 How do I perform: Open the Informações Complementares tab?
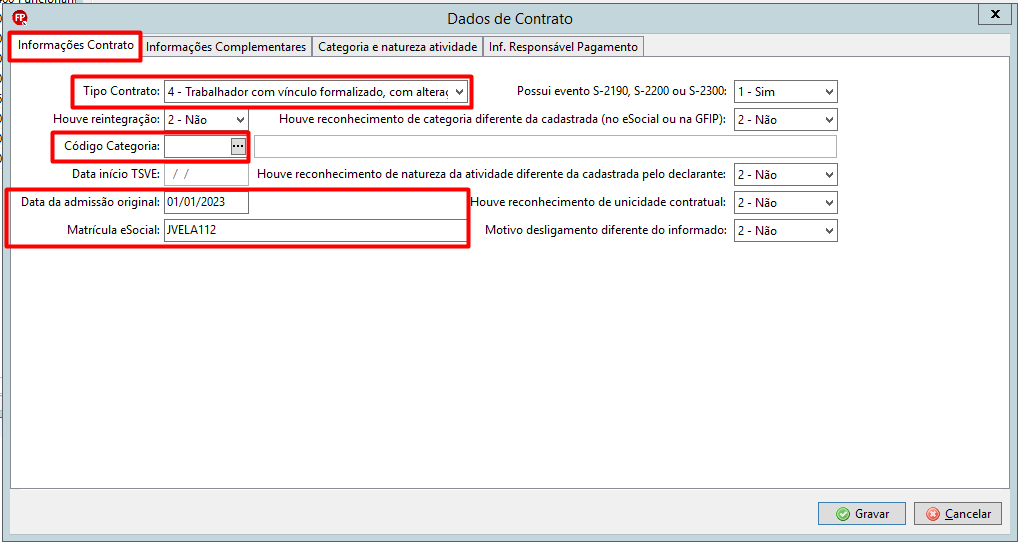(x=226, y=47)
